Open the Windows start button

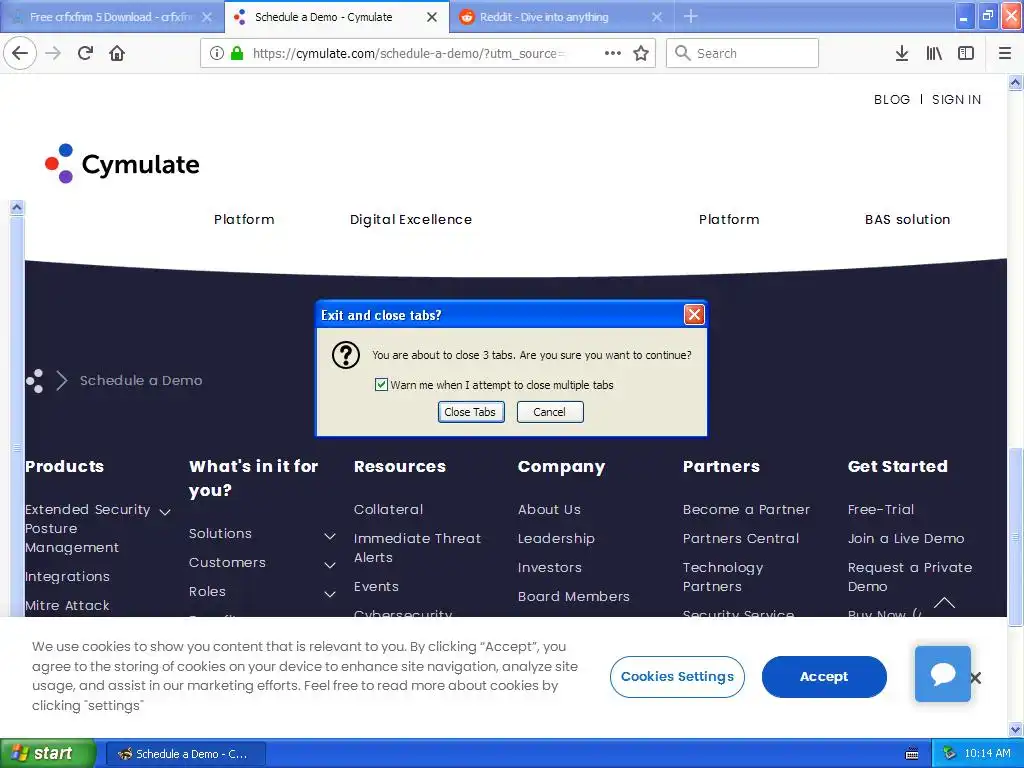click(48, 754)
